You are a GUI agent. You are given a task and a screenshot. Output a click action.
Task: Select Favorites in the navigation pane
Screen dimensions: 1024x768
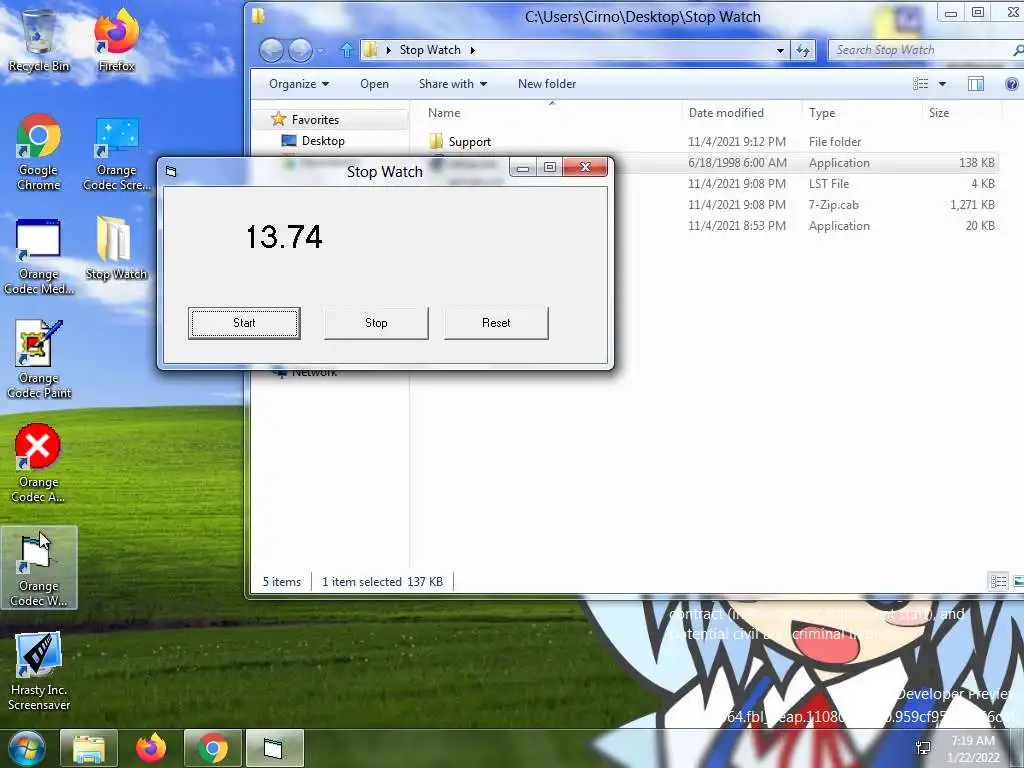[x=315, y=120]
